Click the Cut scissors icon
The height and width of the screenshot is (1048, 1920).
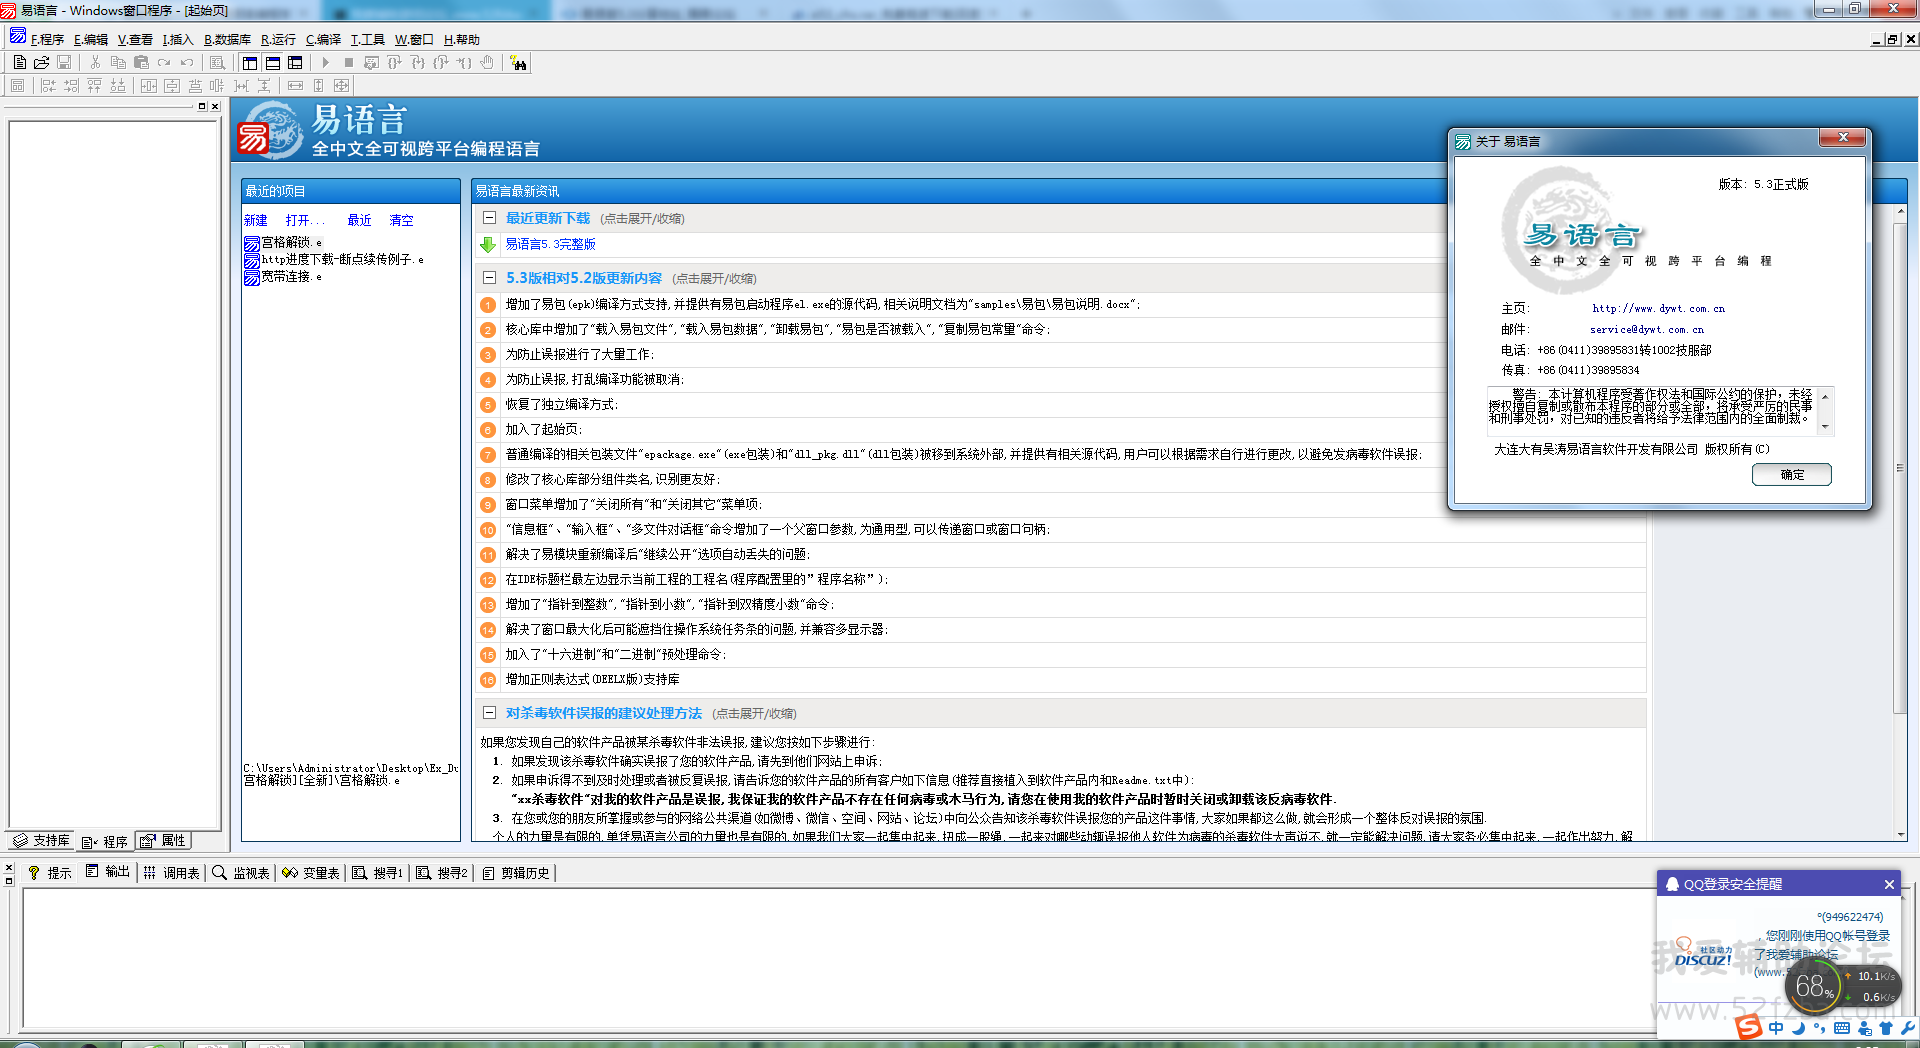pyautogui.click(x=95, y=62)
